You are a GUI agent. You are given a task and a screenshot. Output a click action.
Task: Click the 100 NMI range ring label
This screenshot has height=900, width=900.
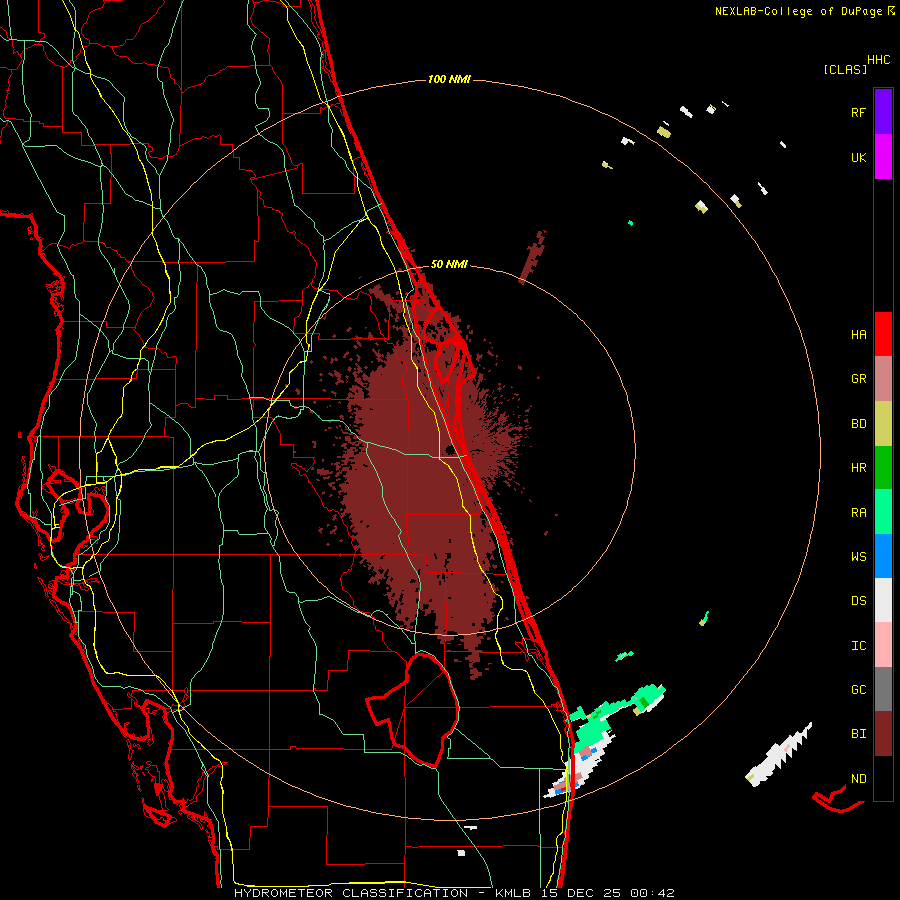449,79
